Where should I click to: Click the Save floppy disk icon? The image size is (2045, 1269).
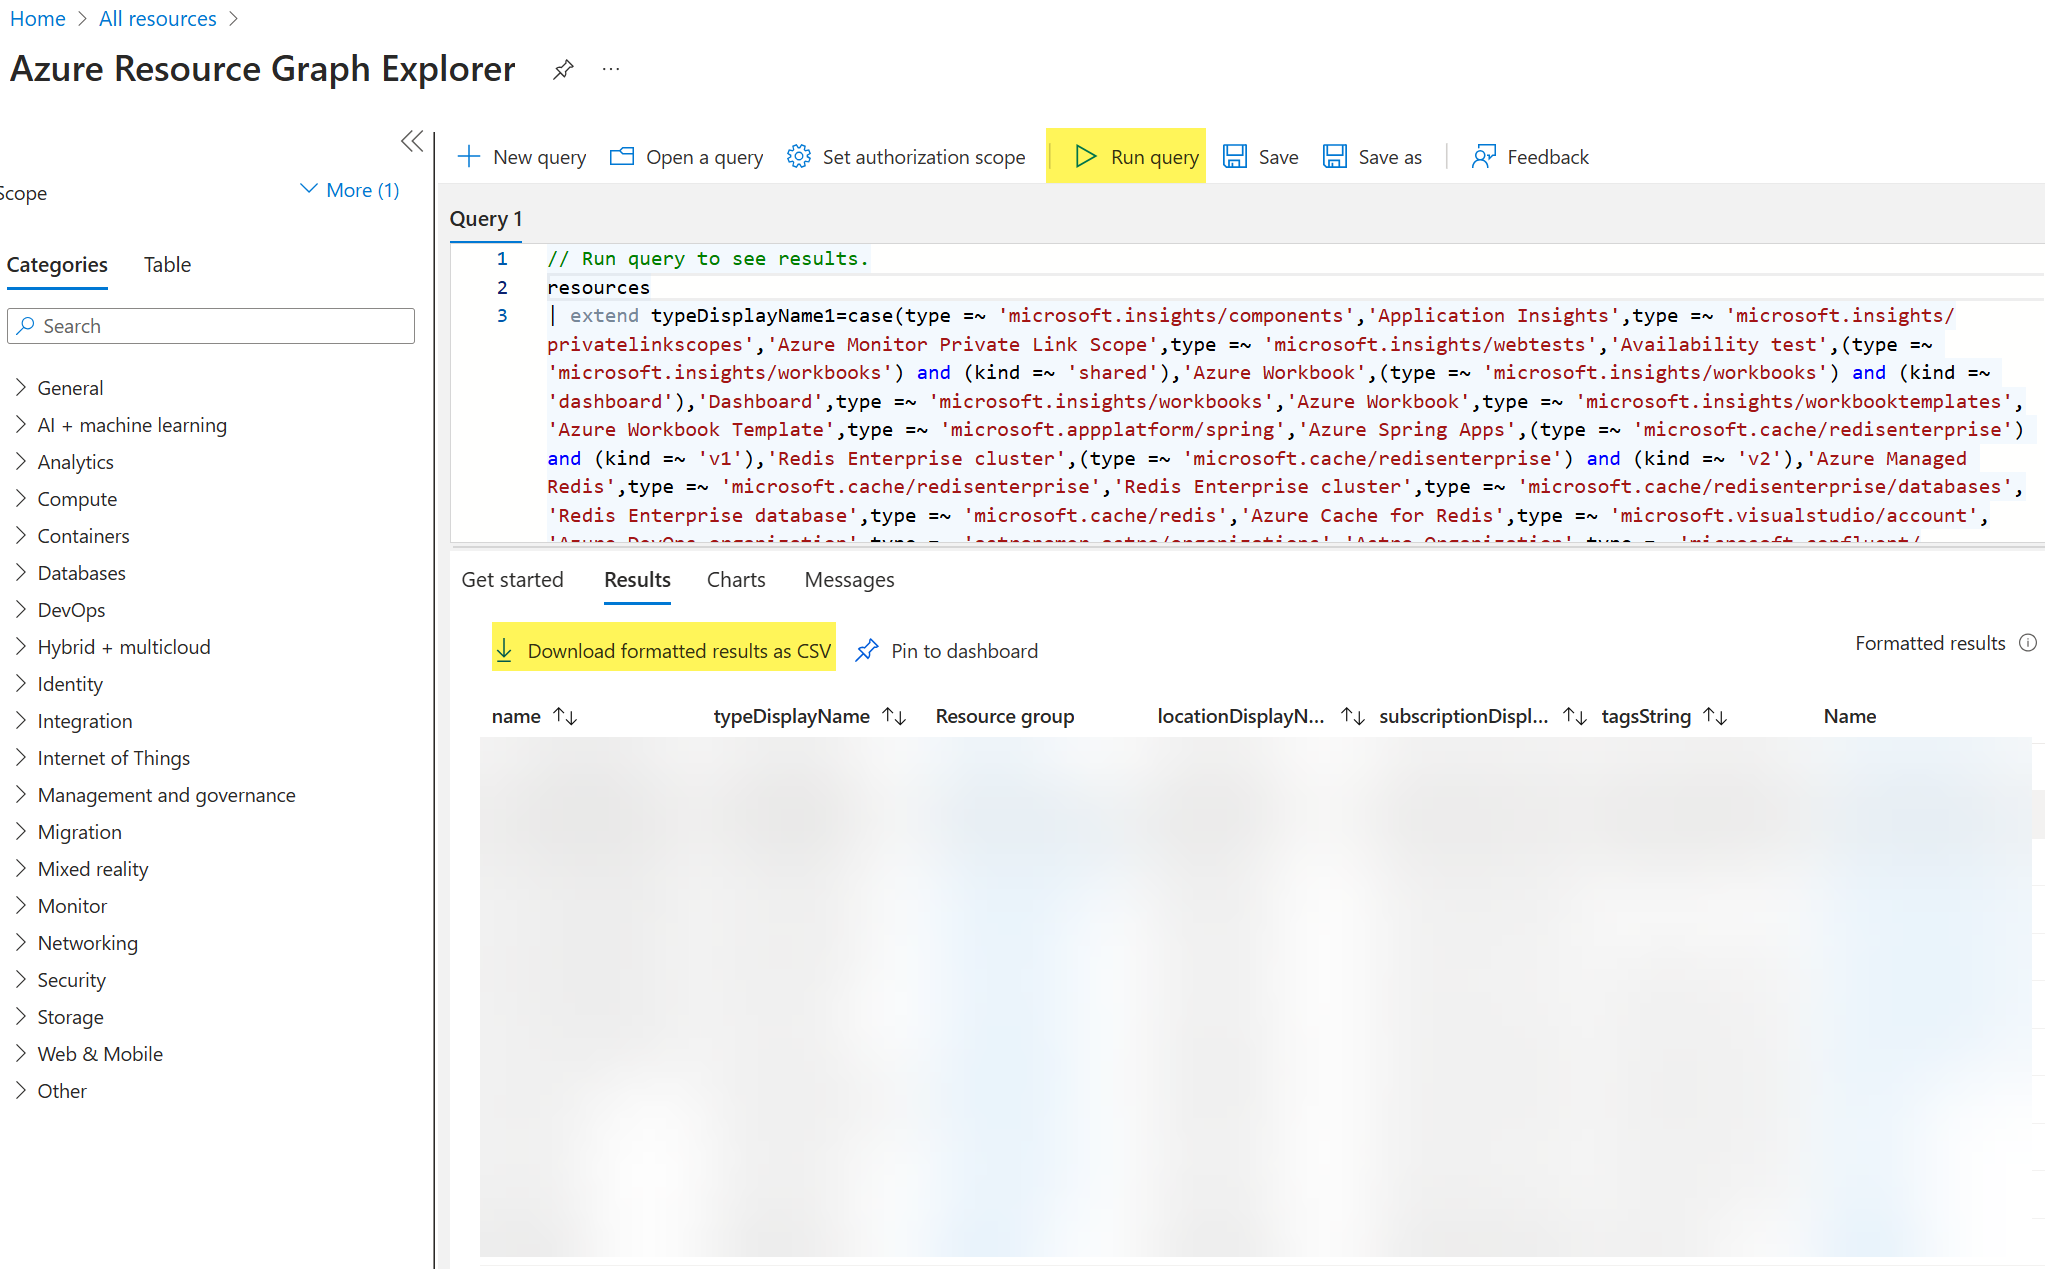tap(1235, 156)
